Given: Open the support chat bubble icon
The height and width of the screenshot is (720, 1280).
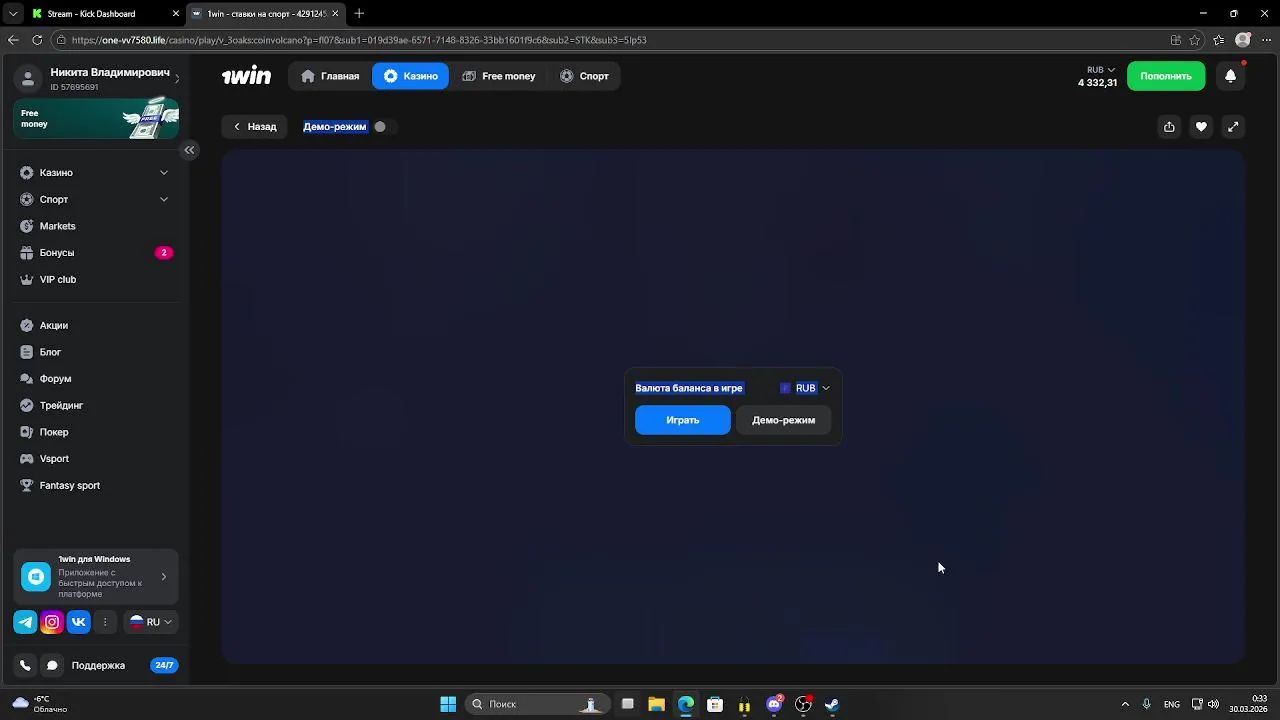Looking at the screenshot, I should click(x=52, y=665).
